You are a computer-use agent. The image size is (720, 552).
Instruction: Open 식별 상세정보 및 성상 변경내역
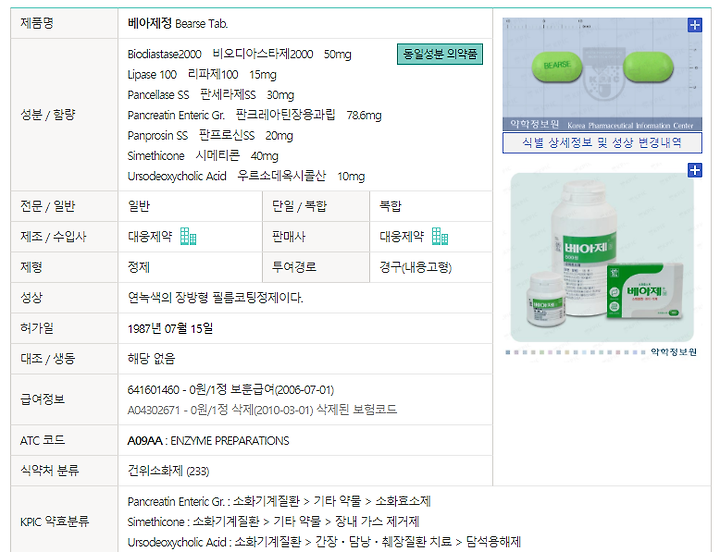coord(602,142)
